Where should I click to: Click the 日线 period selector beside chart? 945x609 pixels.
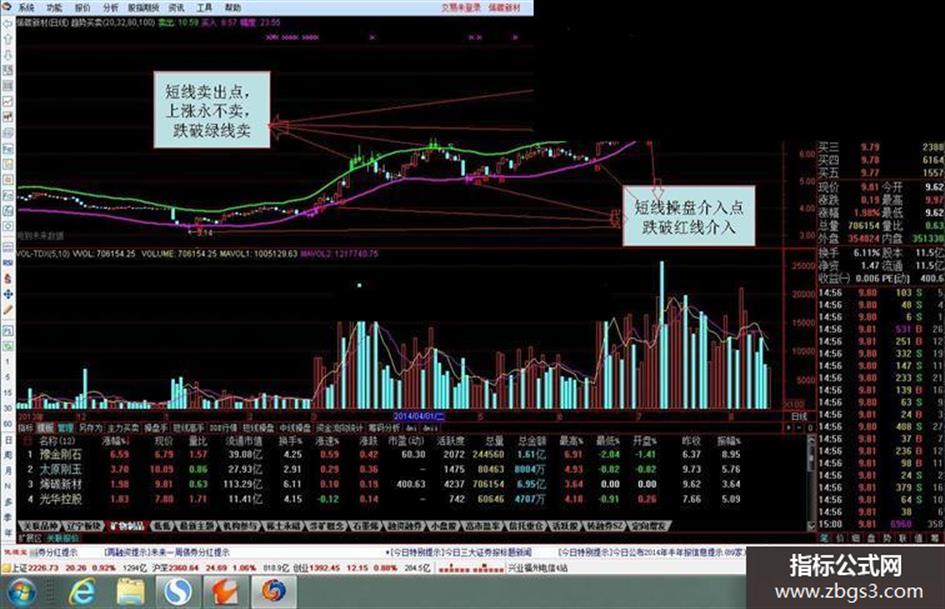(799, 416)
